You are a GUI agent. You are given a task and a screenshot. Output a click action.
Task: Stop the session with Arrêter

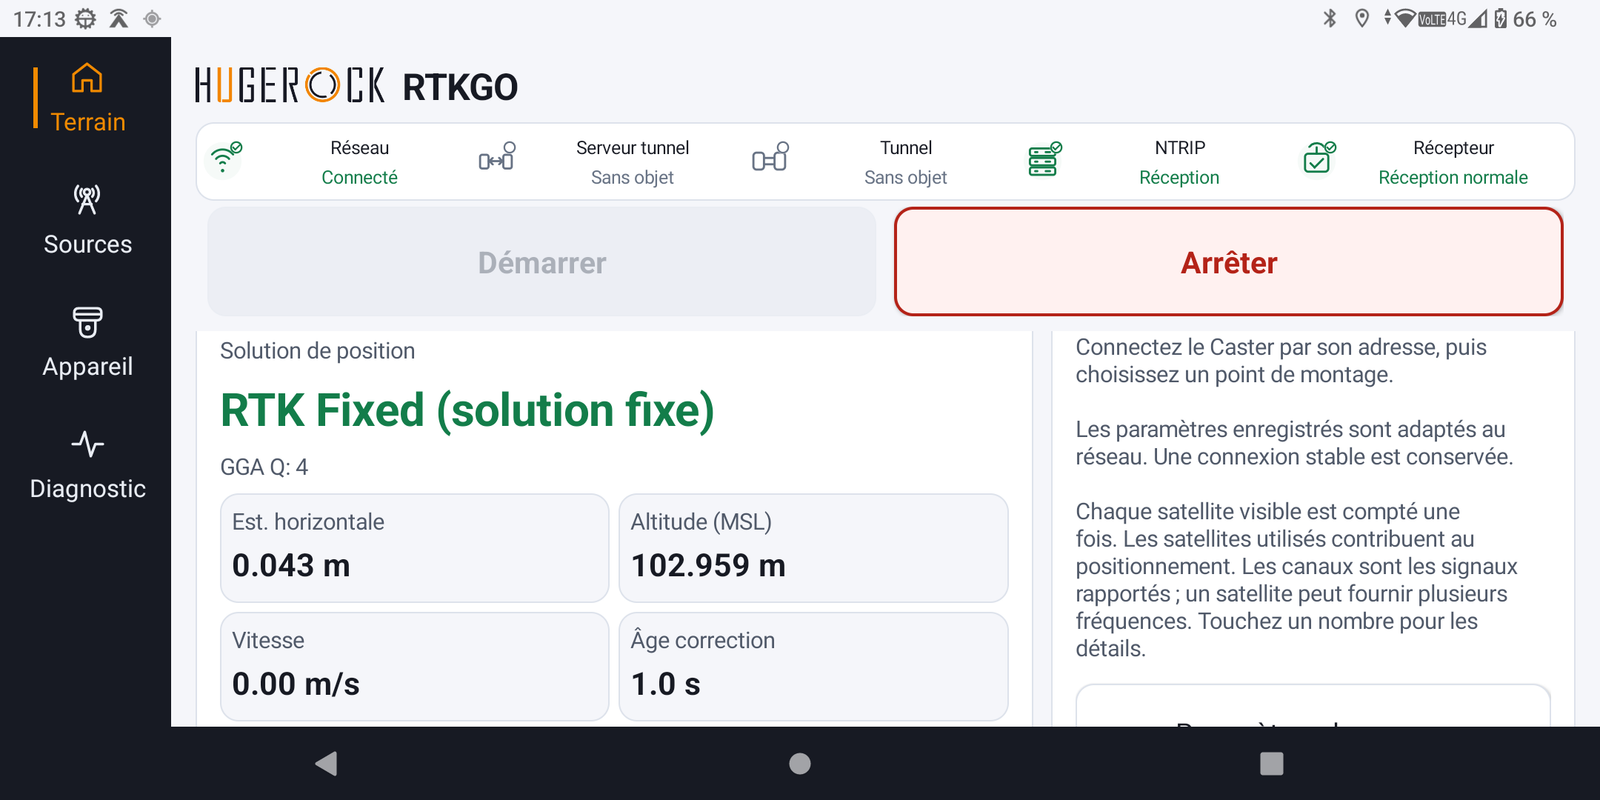tap(1228, 262)
